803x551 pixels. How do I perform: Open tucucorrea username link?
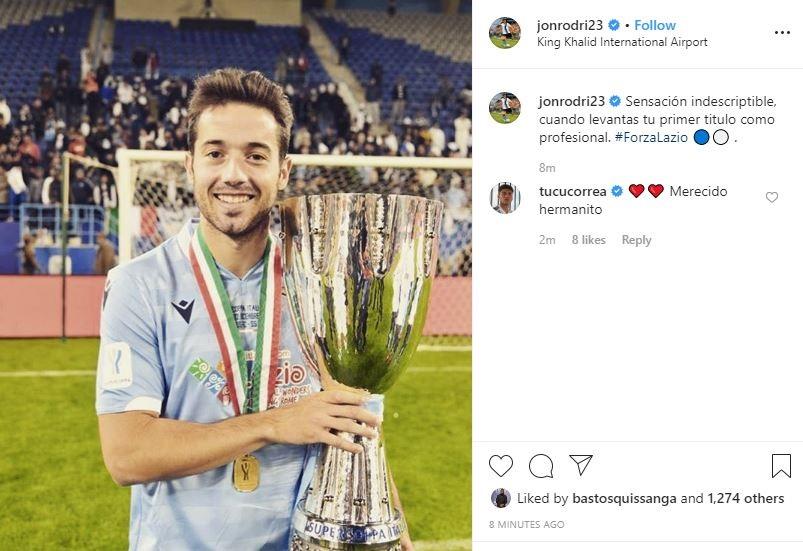[573, 192]
